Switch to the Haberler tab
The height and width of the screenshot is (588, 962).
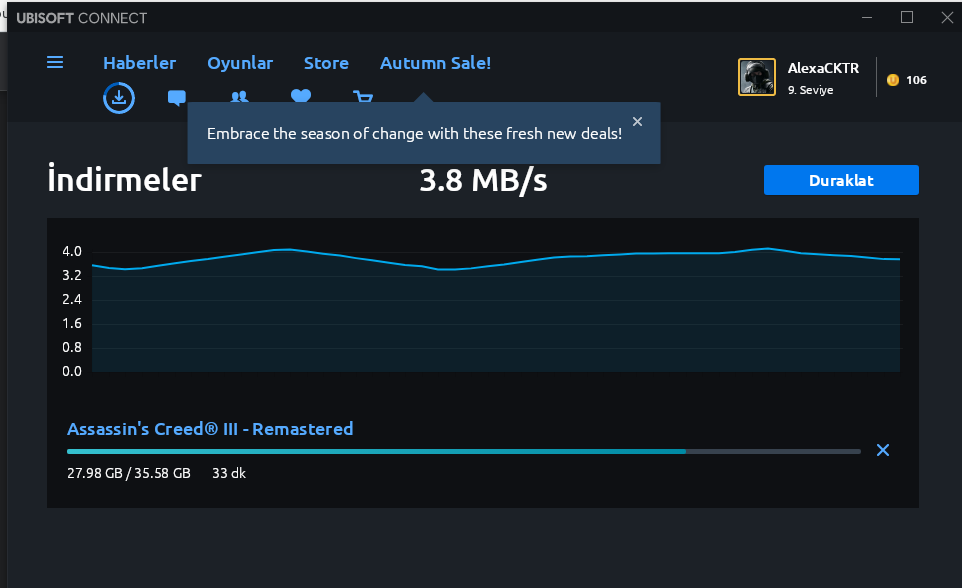click(x=139, y=63)
